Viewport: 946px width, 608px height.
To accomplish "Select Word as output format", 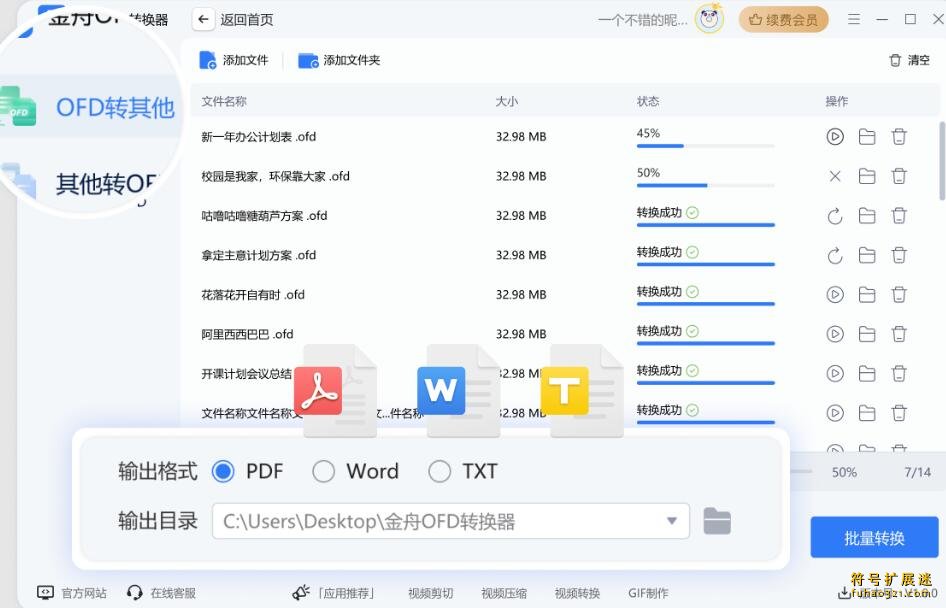I will [x=323, y=471].
